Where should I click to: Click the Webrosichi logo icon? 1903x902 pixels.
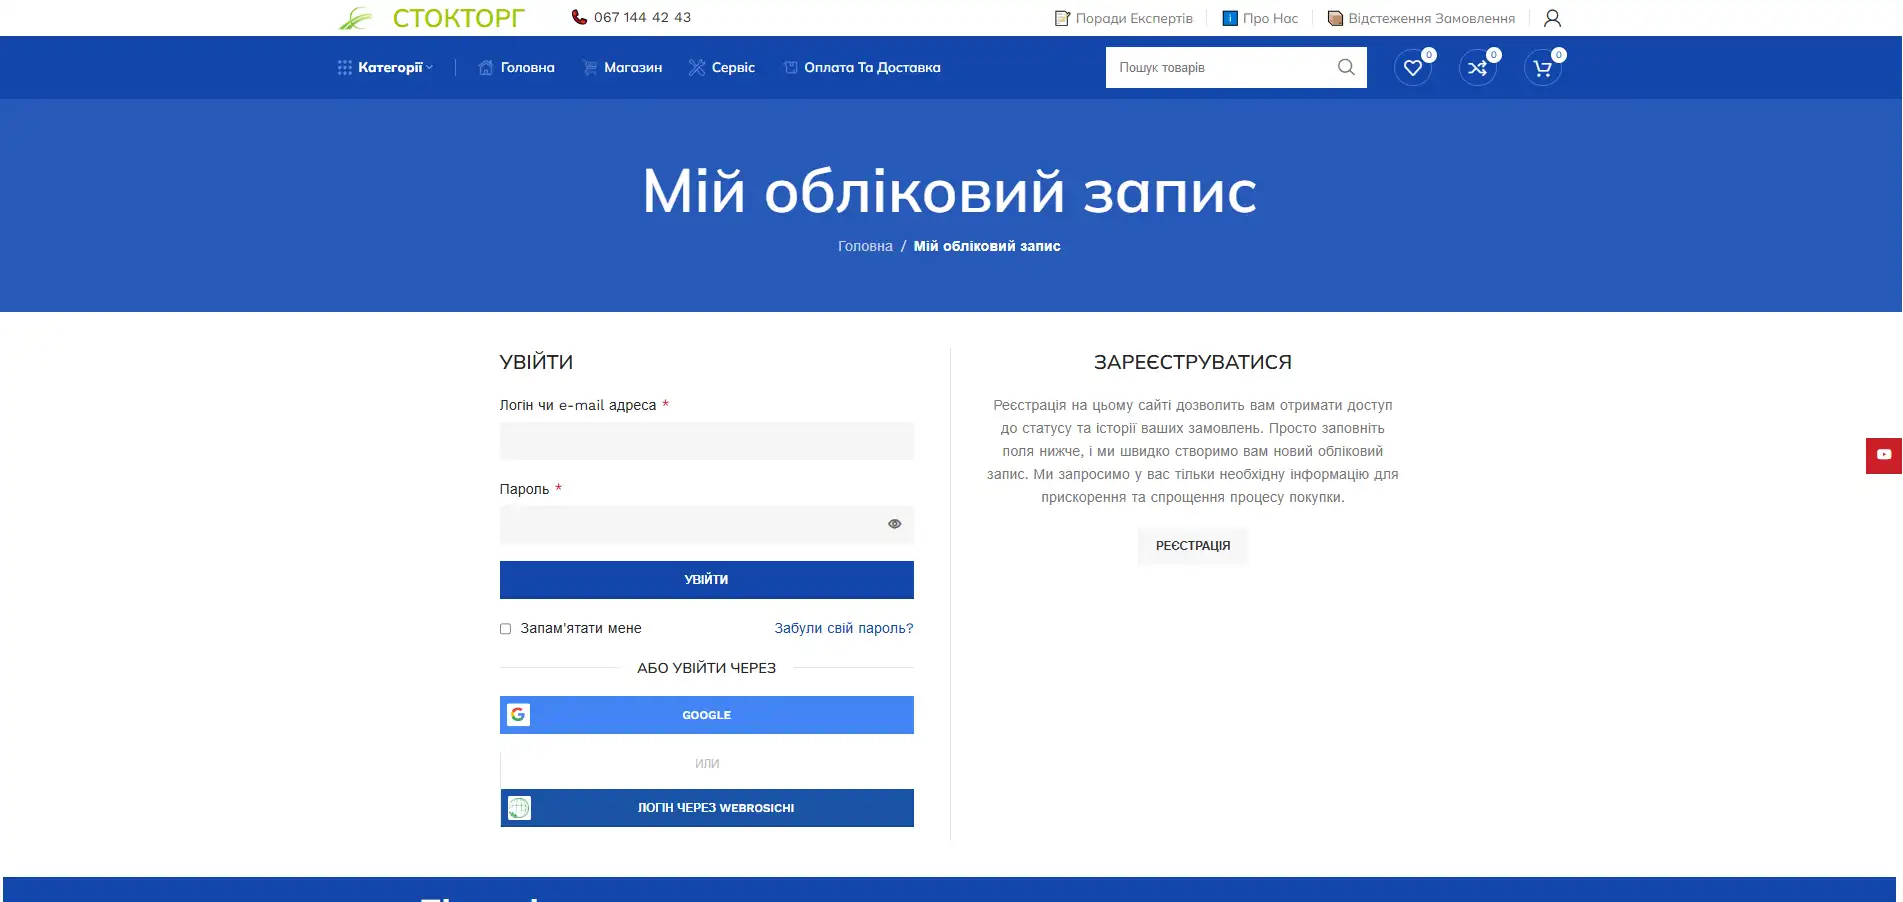pos(519,808)
